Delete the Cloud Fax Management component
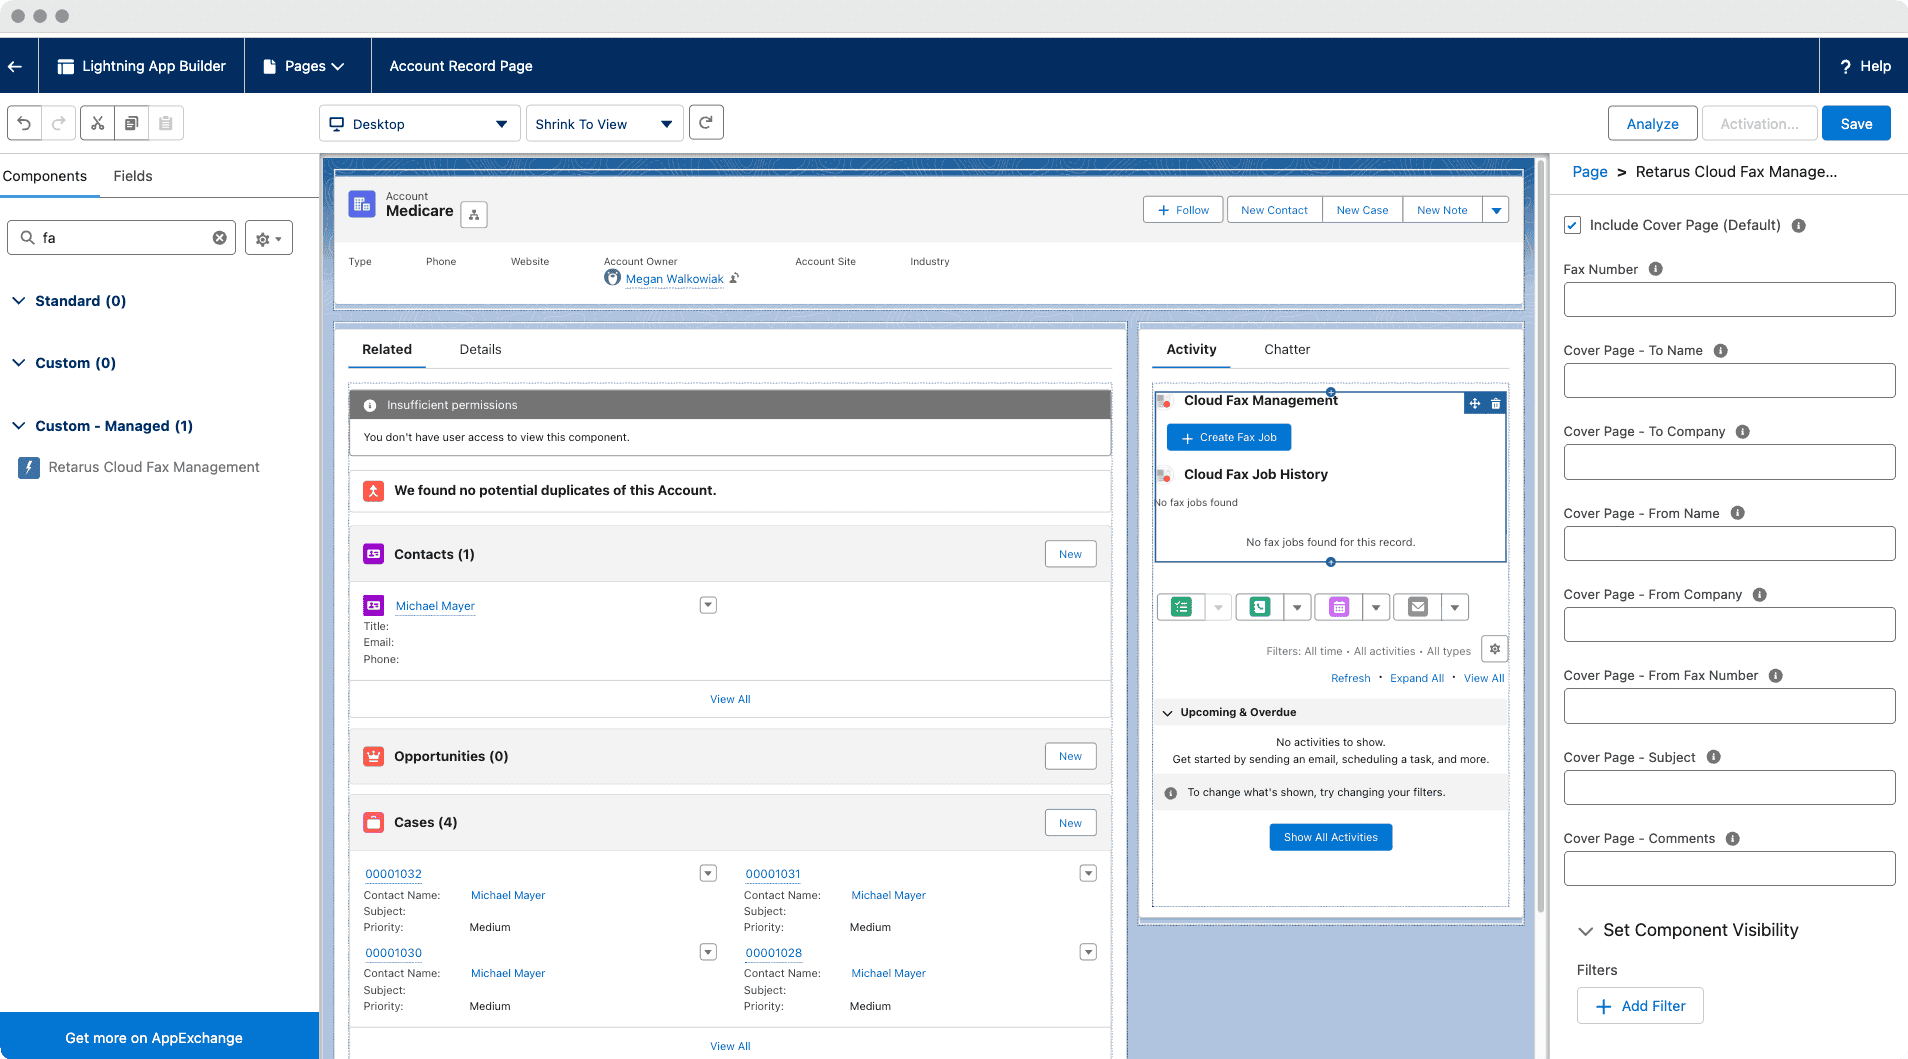 1496,403
